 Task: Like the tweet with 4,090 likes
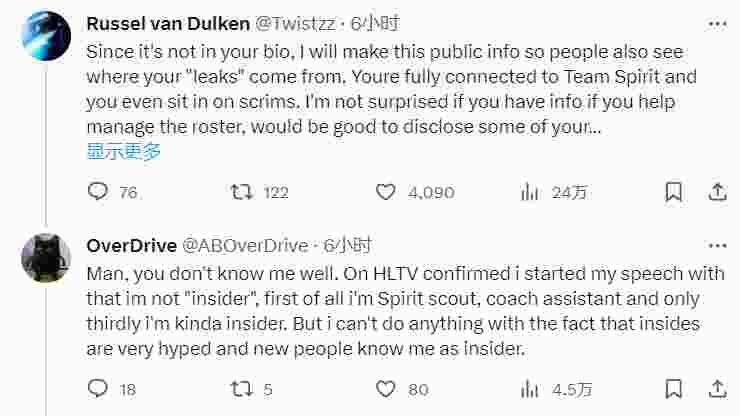tap(386, 192)
